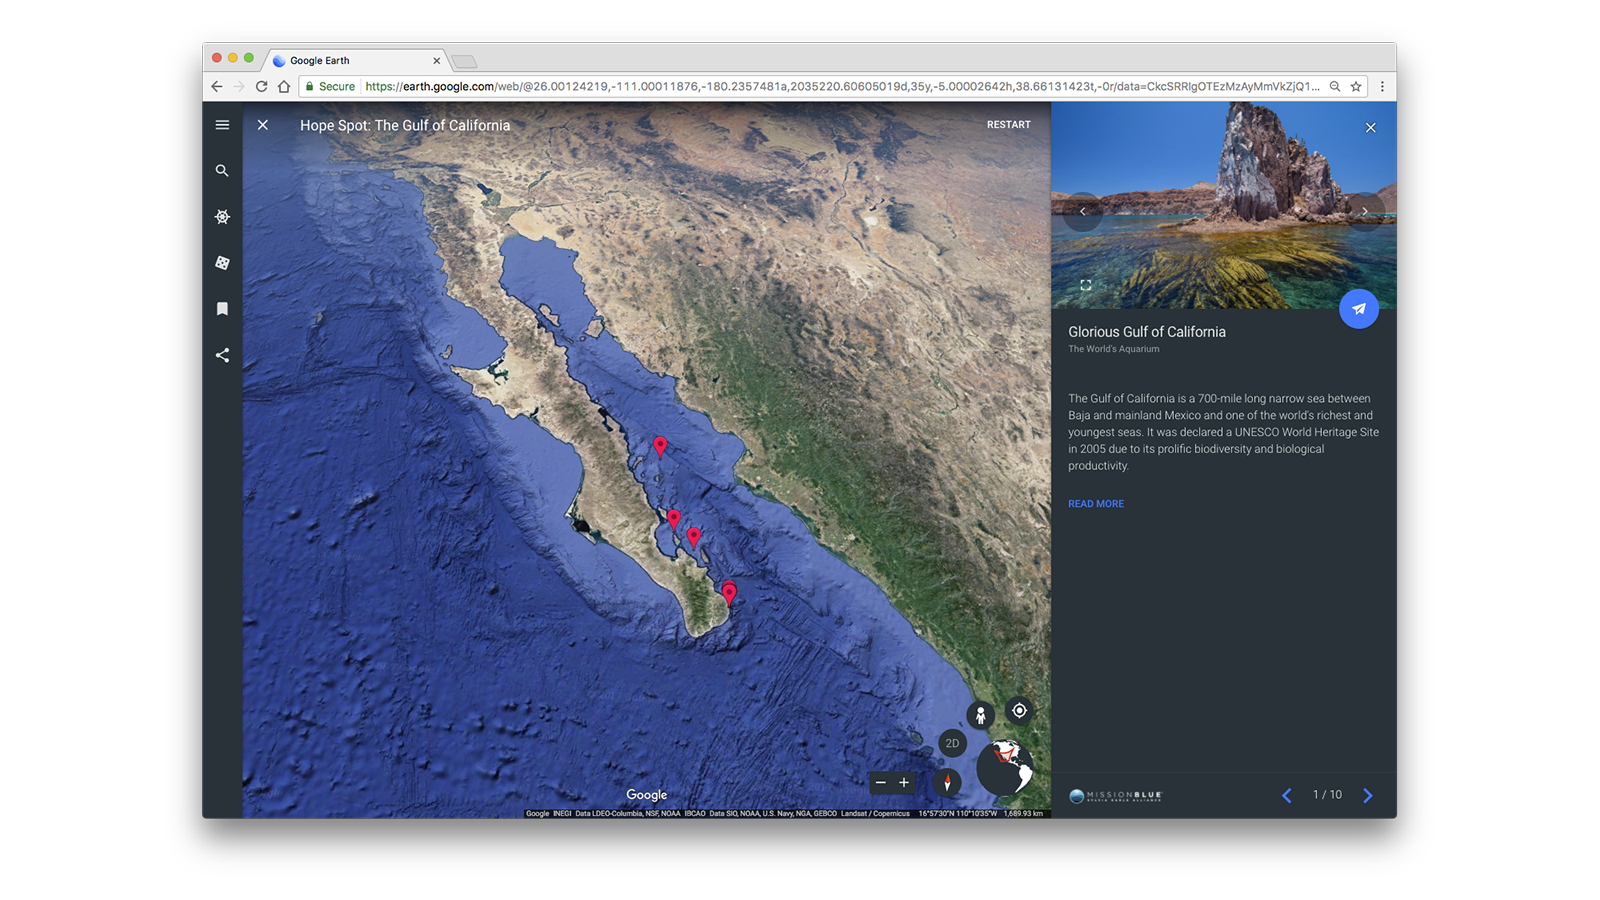This screenshot has width=1600, height=900.
Task: Zoom in the map with plus
Action: (x=904, y=783)
